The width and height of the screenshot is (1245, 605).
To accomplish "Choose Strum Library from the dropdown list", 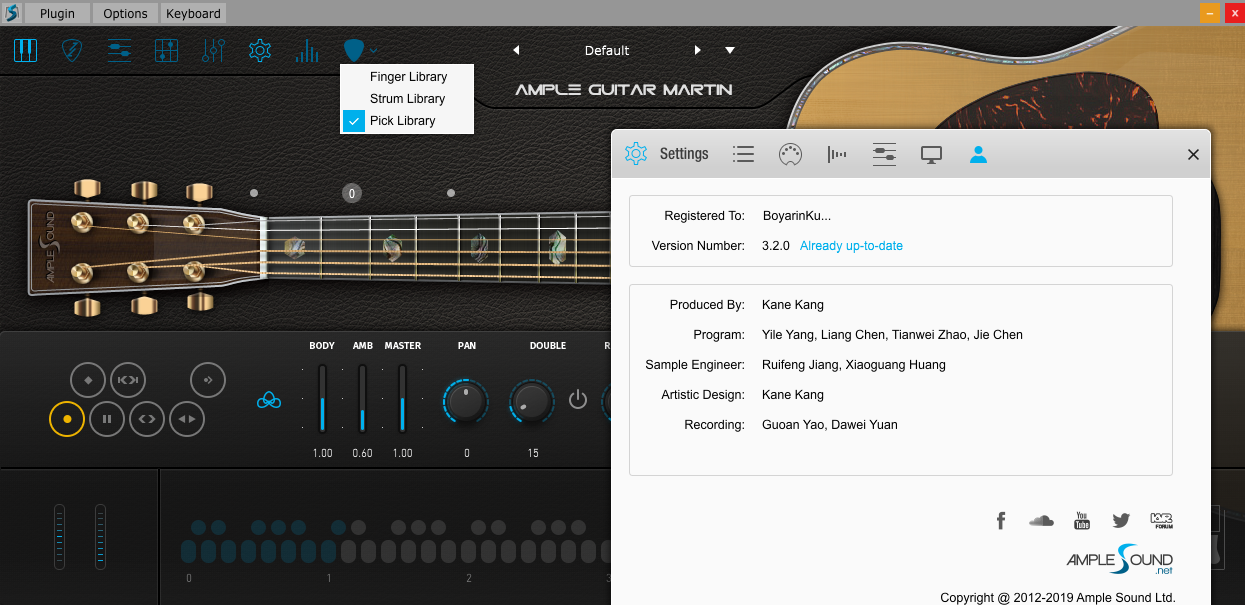I will click(x=407, y=98).
